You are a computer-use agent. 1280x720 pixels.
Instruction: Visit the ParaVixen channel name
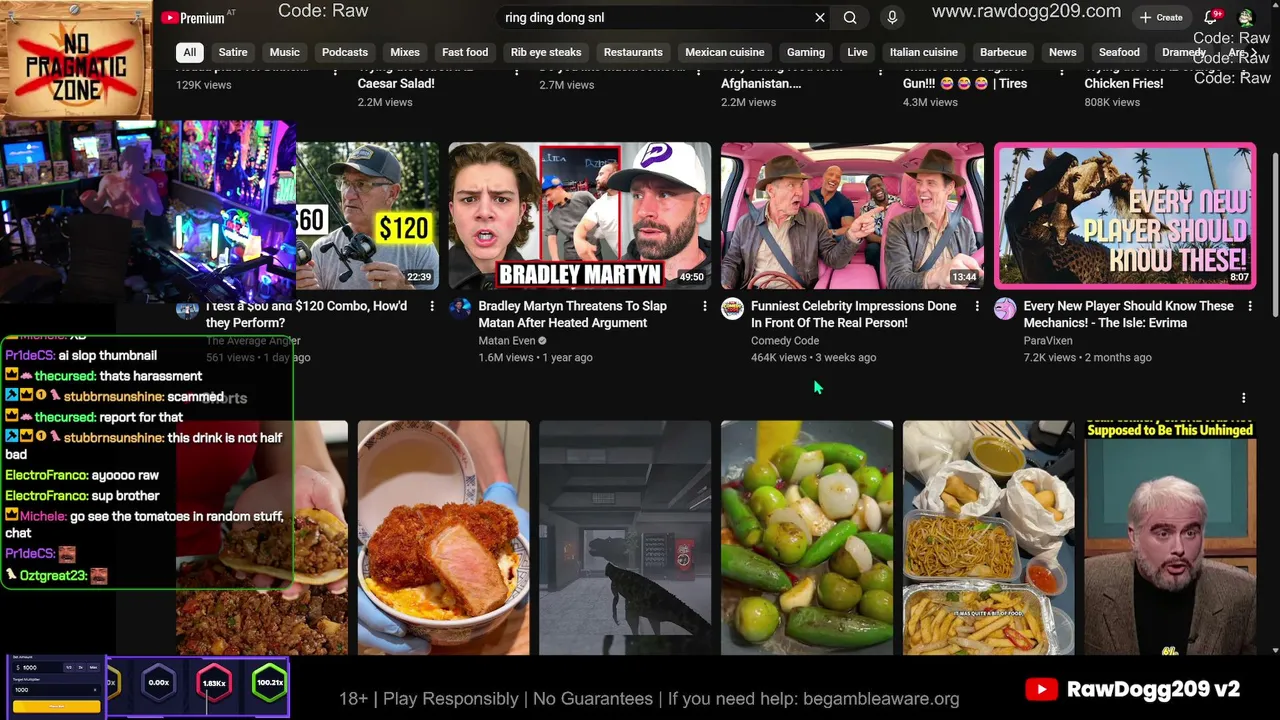coord(1048,341)
